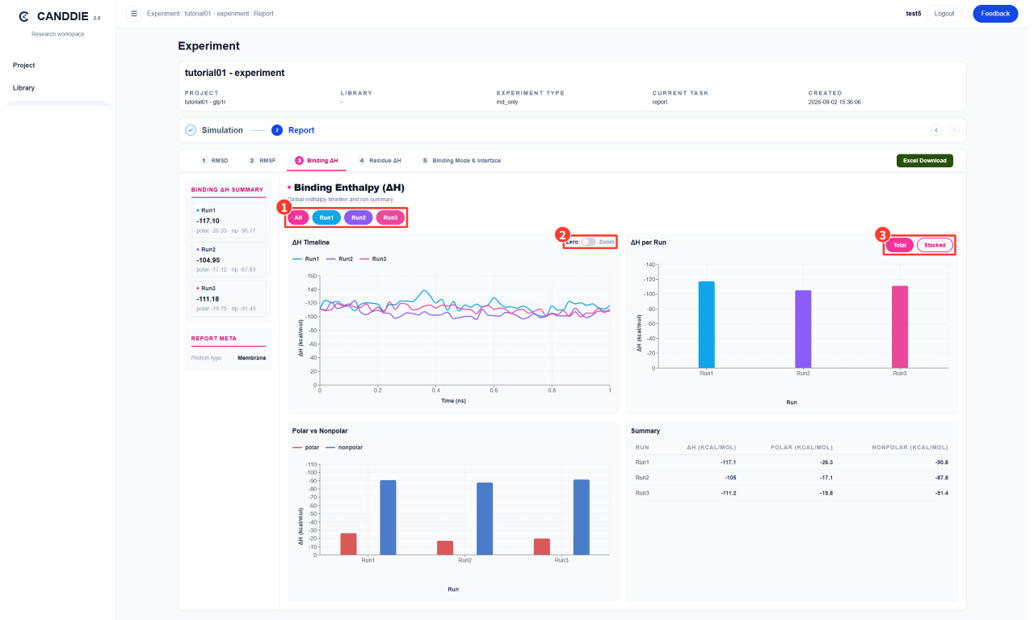Click the tutorial01 - glp1r project value
This screenshot has height=620, width=1034.
coord(205,102)
